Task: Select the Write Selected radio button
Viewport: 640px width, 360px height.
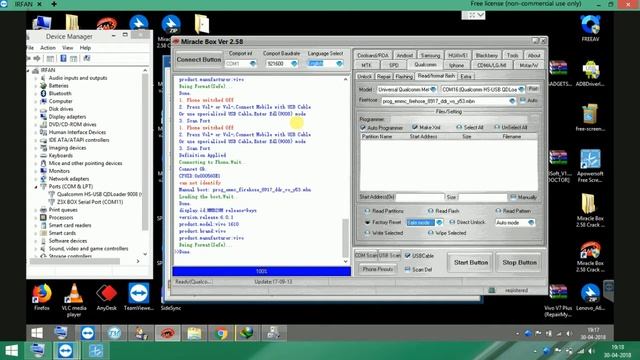Action: (367, 233)
